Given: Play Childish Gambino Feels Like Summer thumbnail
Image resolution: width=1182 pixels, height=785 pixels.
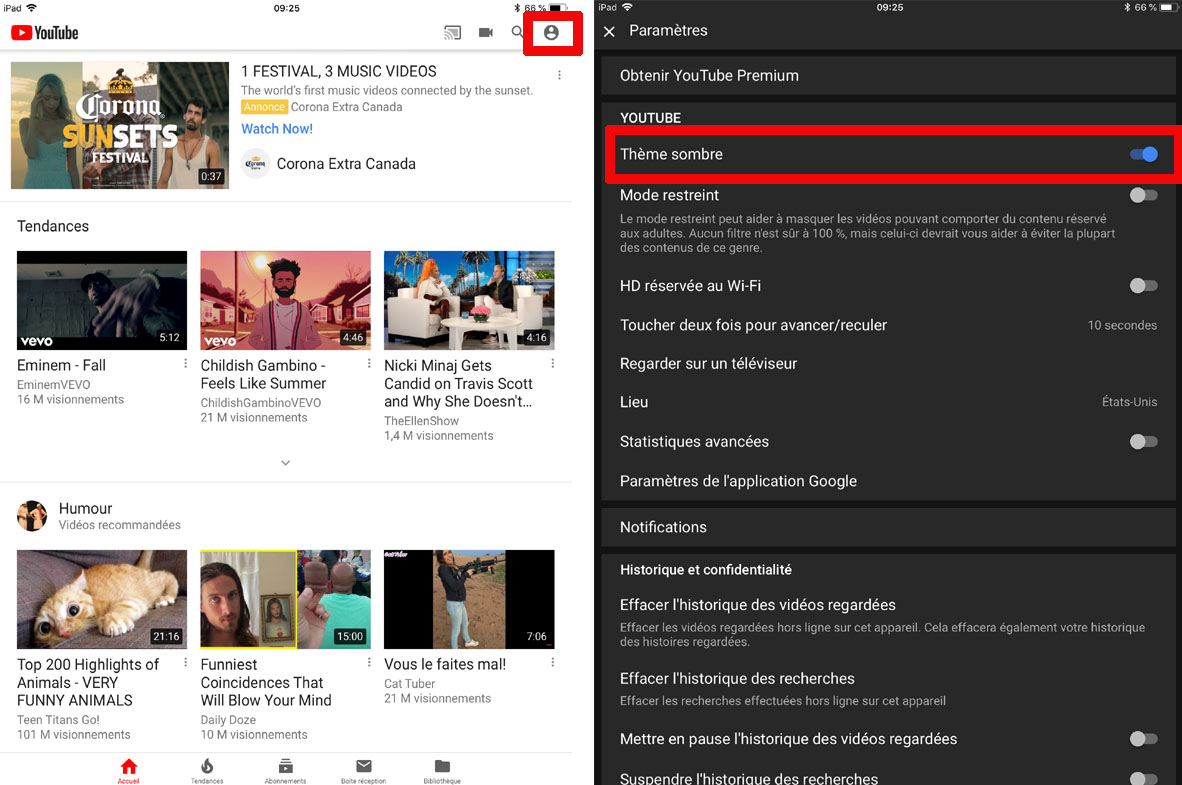Looking at the screenshot, I should [286, 300].
